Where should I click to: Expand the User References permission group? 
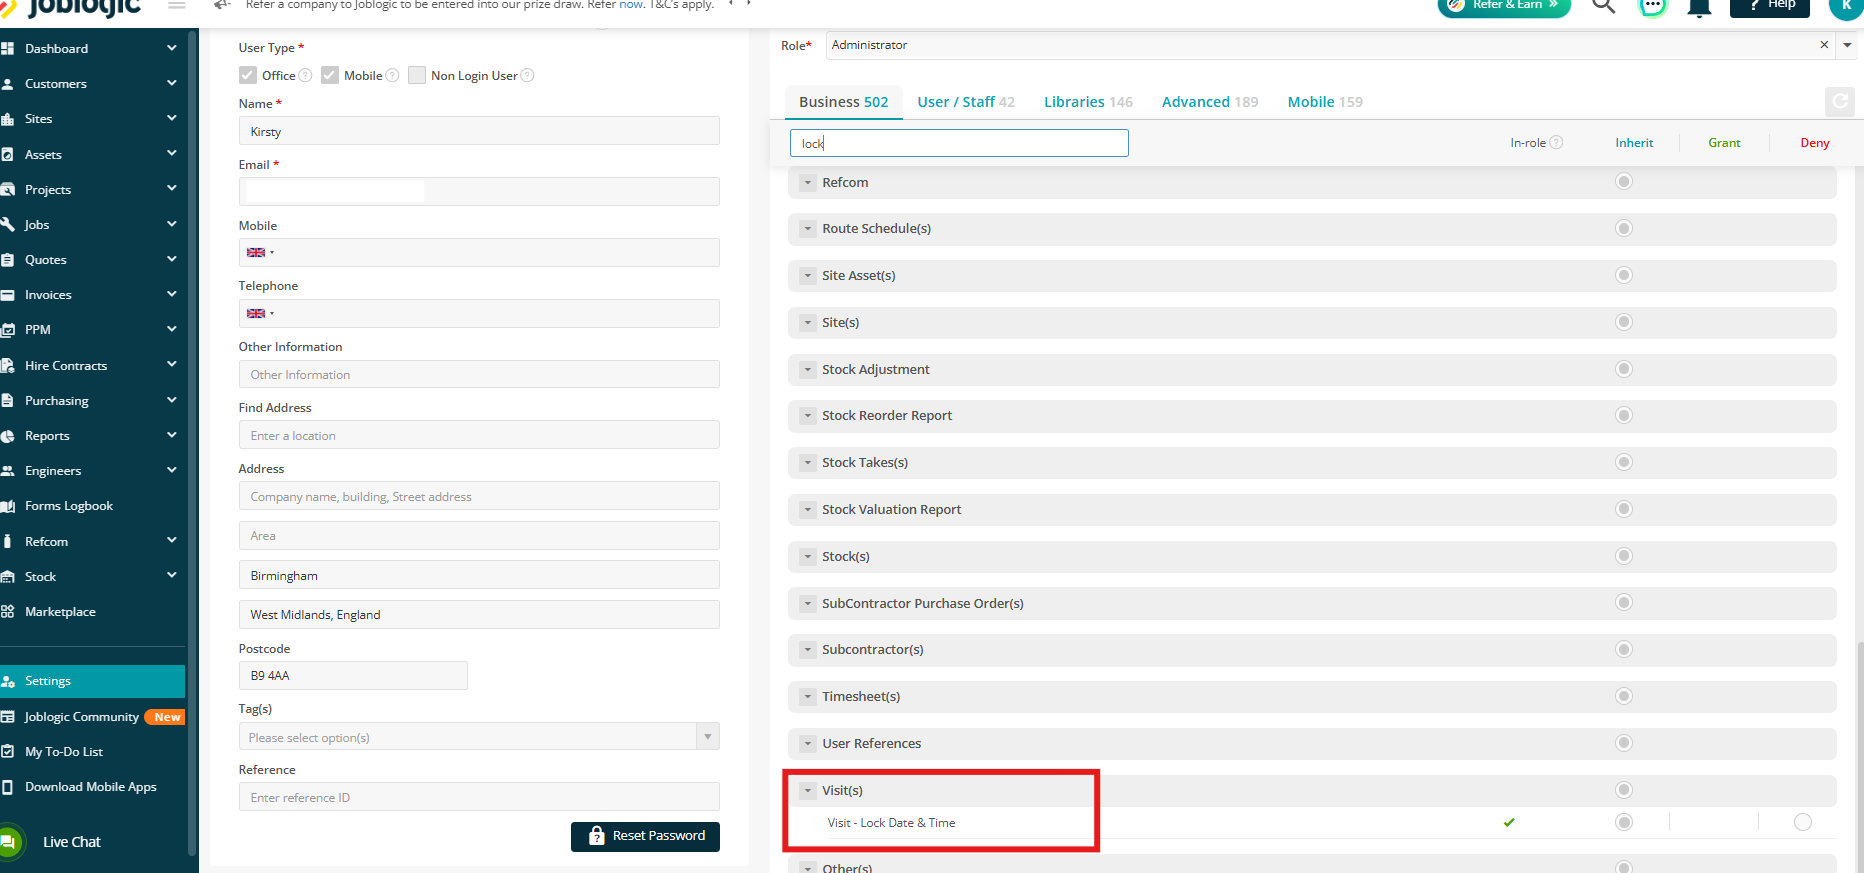[808, 744]
